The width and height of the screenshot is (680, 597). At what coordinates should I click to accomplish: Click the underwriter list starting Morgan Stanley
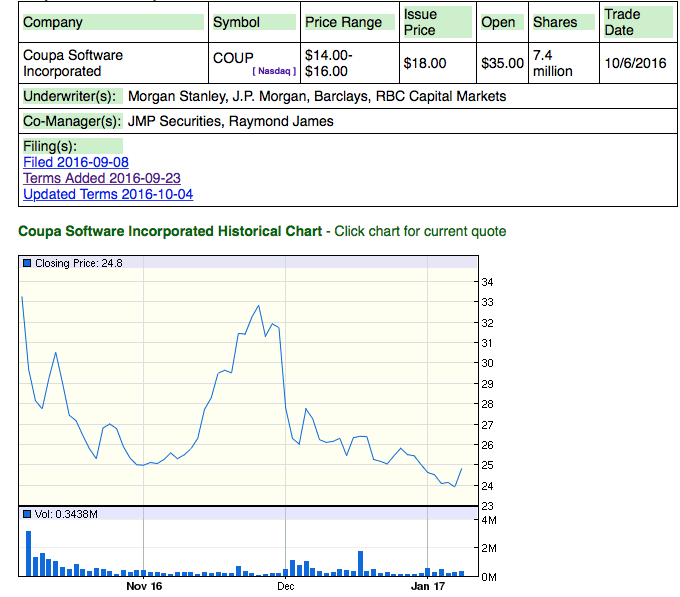click(x=317, y=96)
